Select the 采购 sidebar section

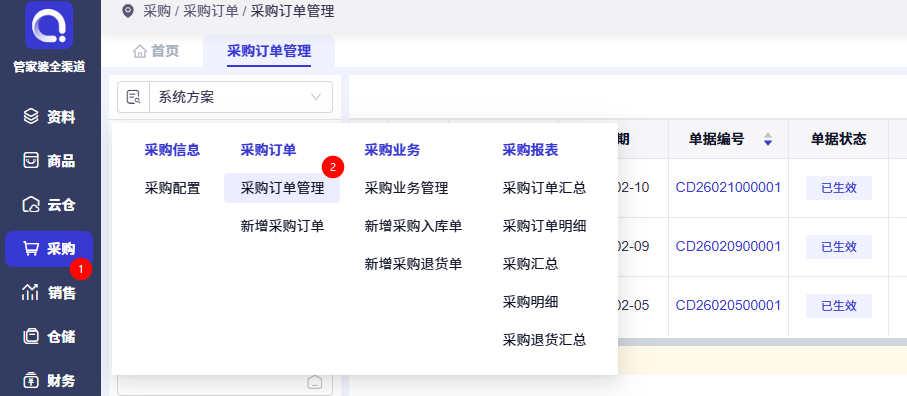point(49,249)
